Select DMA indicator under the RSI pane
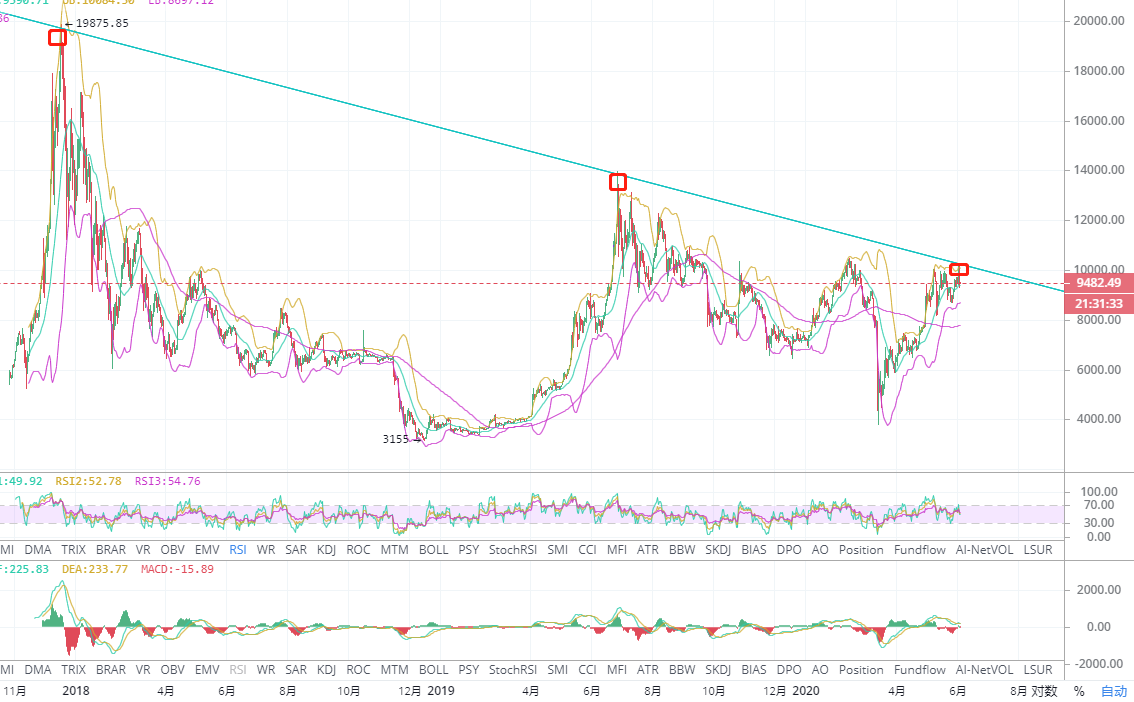The height and width of the screenshot is (702, 1134). coord(38,549)
